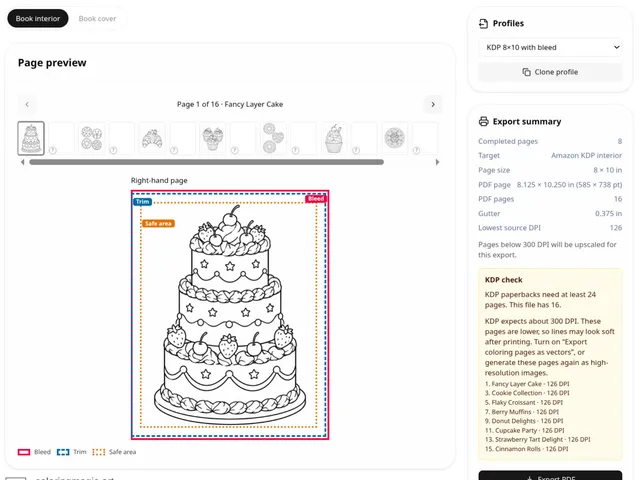Select the Cupcake Party thumbnail

tap(333, 138)
